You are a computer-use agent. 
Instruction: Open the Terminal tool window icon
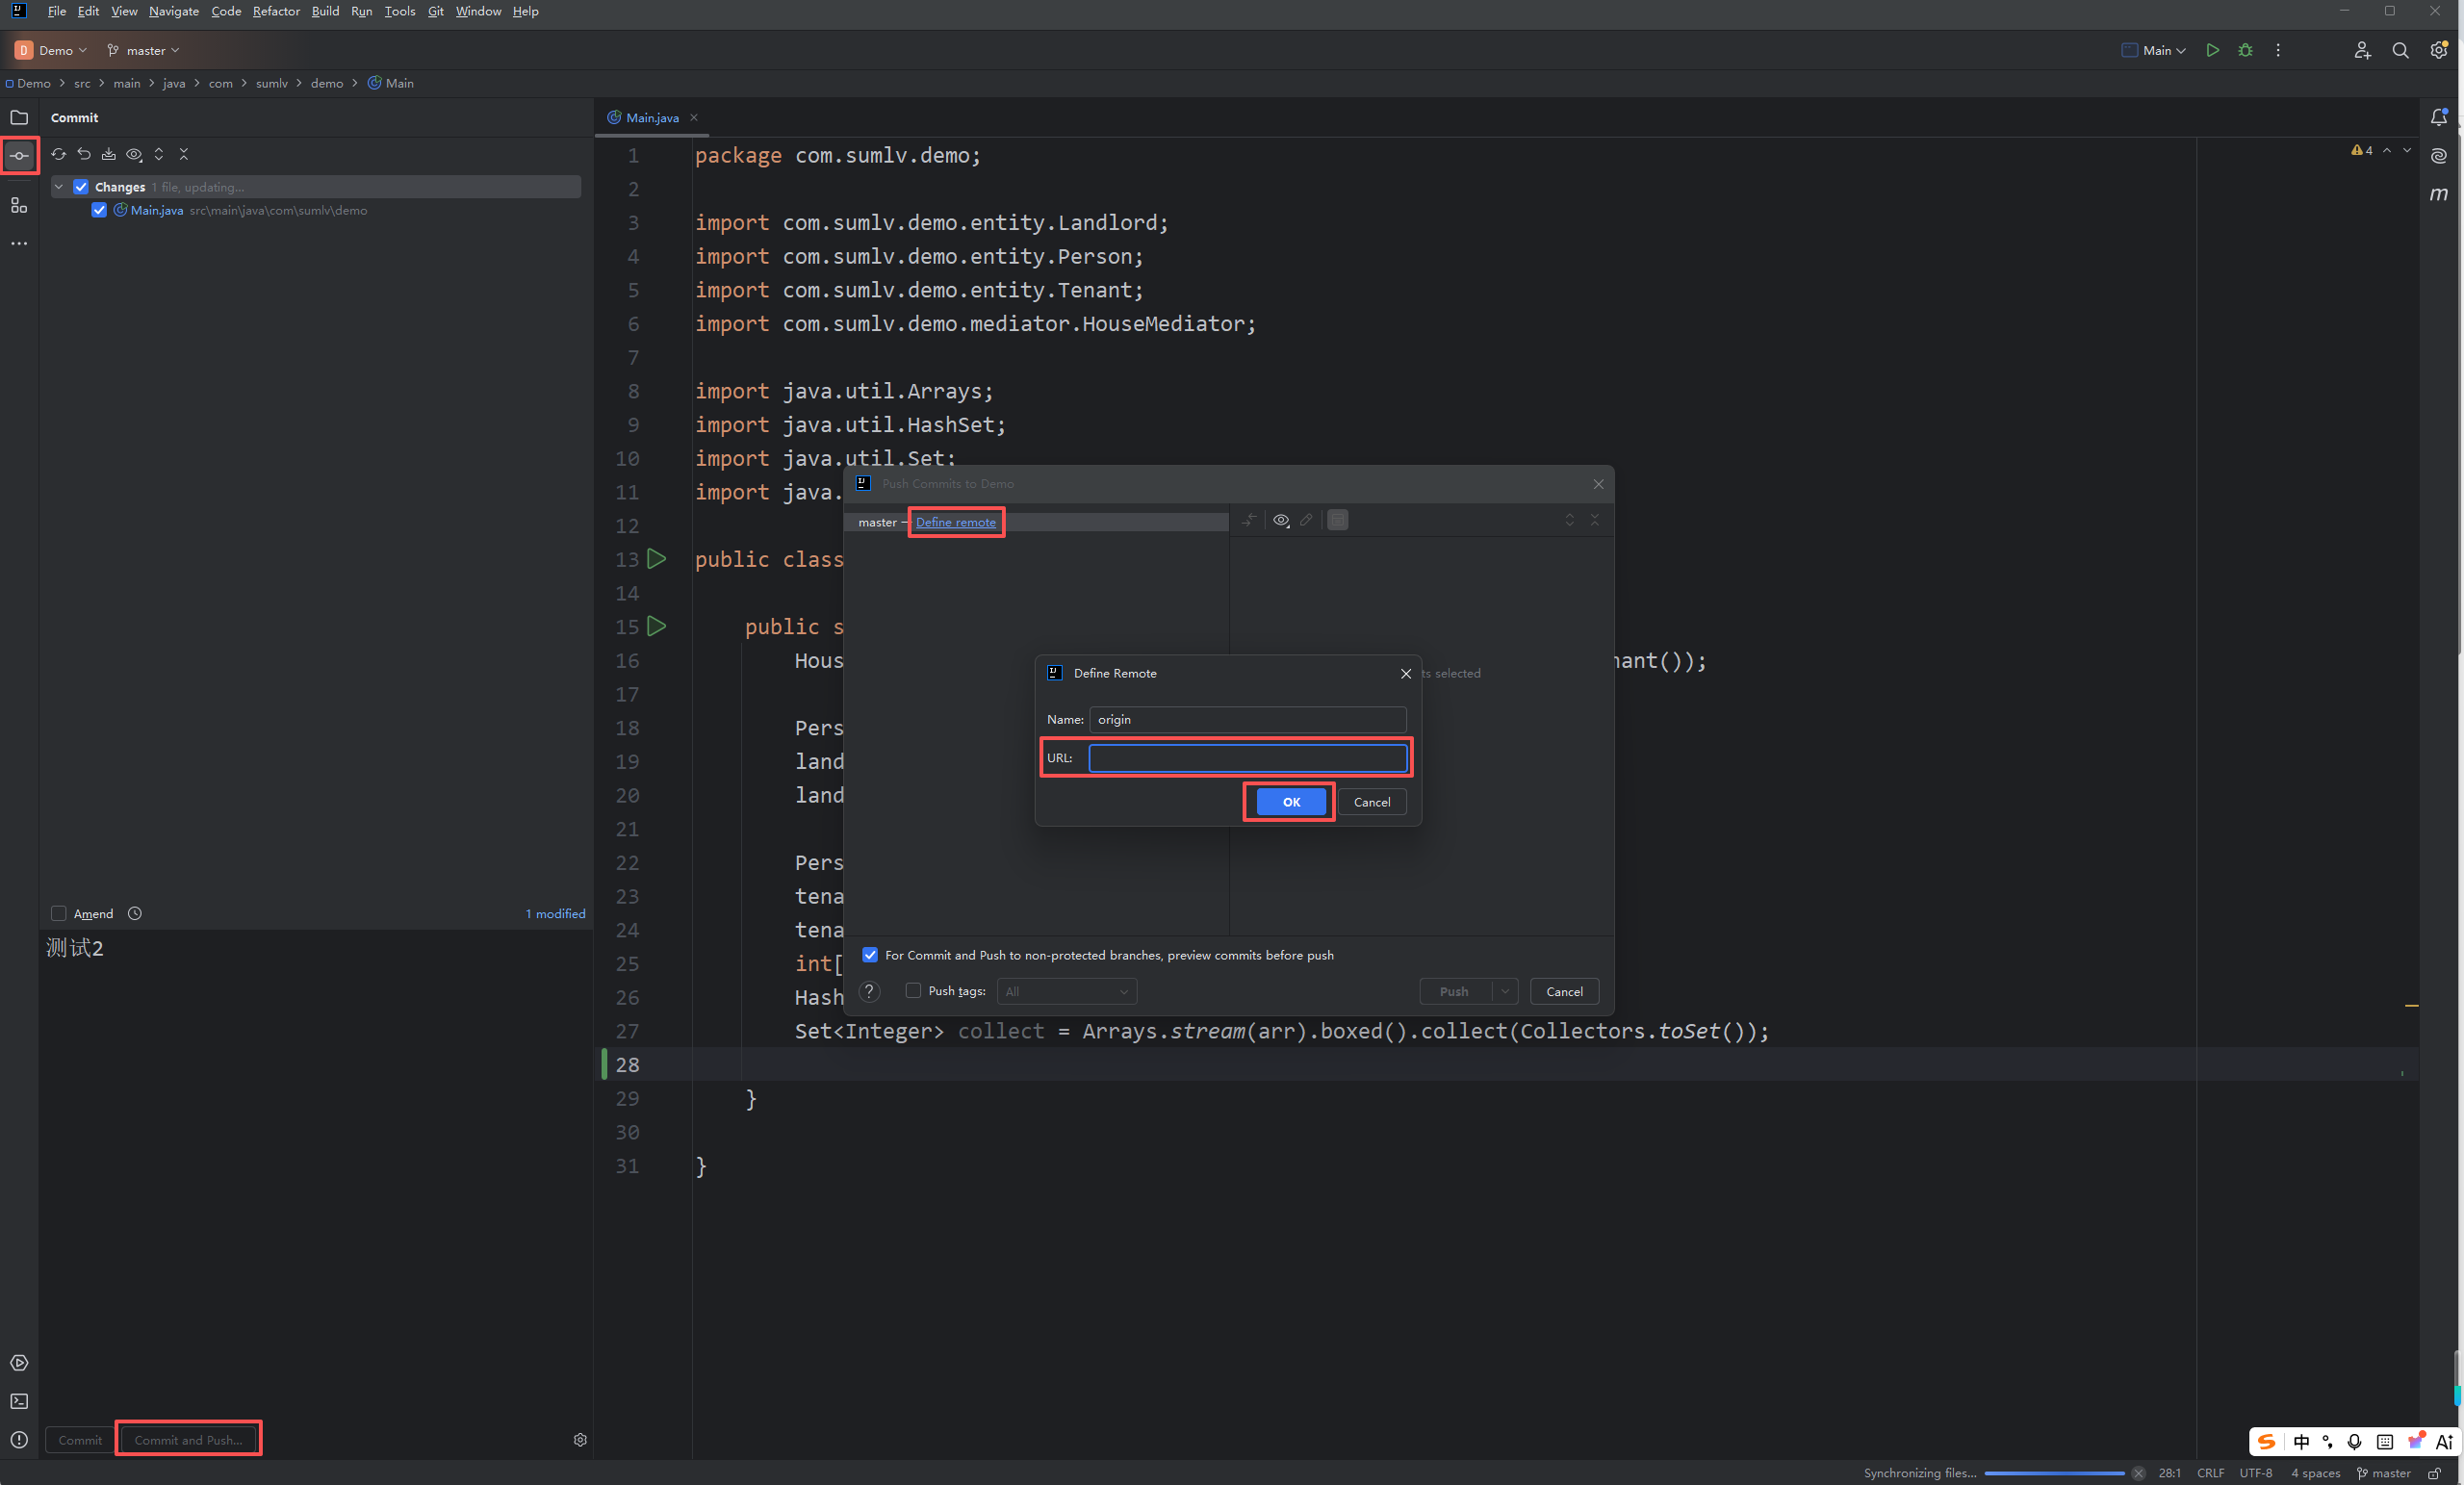[19, 1401]
